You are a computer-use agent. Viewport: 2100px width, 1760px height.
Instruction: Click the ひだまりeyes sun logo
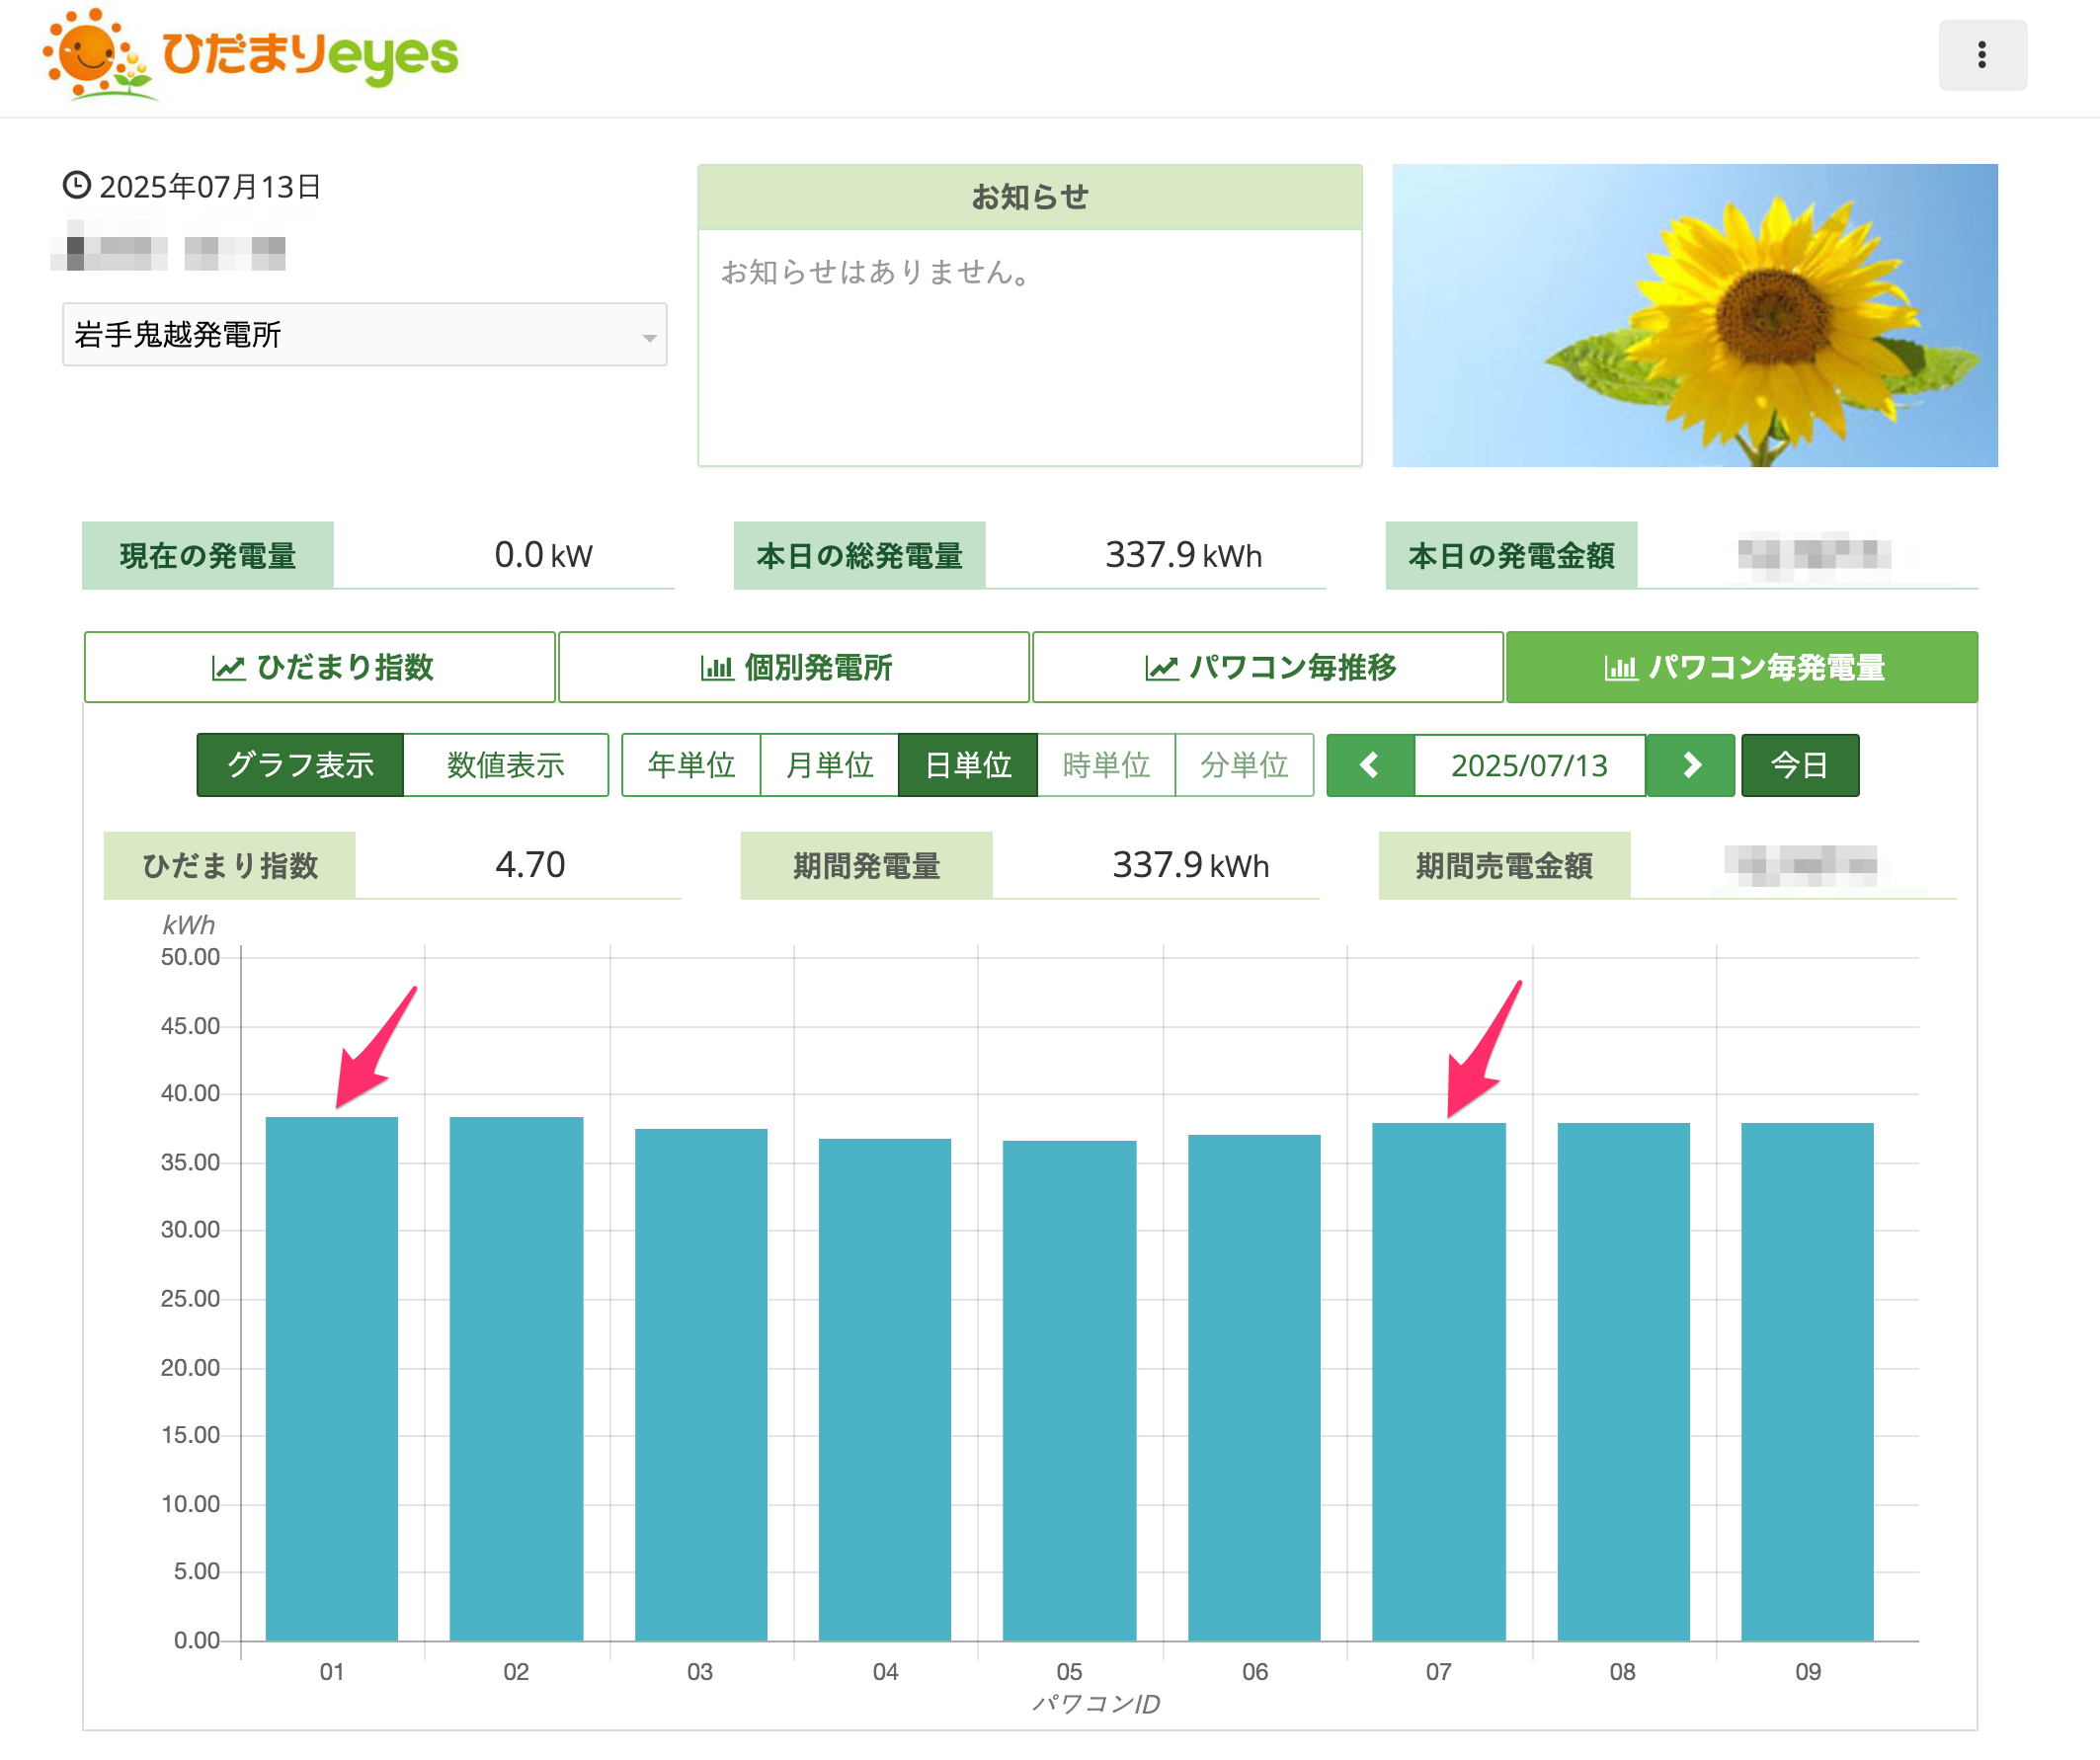click(x=250, y=55)
